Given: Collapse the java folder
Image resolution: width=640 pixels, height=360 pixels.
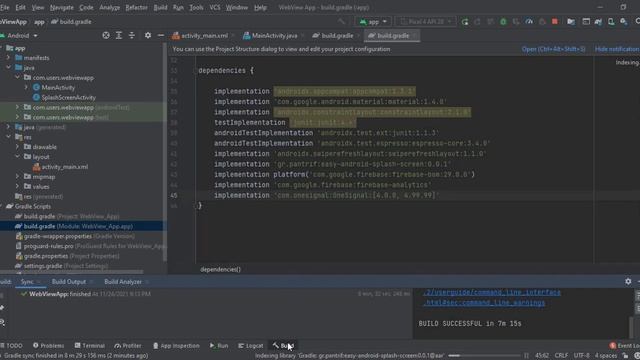Looking at the screenshot, I should click(8, 68).
